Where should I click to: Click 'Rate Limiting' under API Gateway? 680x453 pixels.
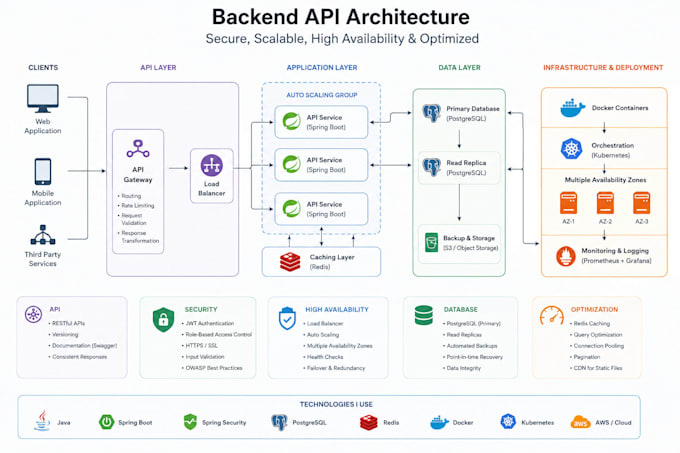[137, 205]
